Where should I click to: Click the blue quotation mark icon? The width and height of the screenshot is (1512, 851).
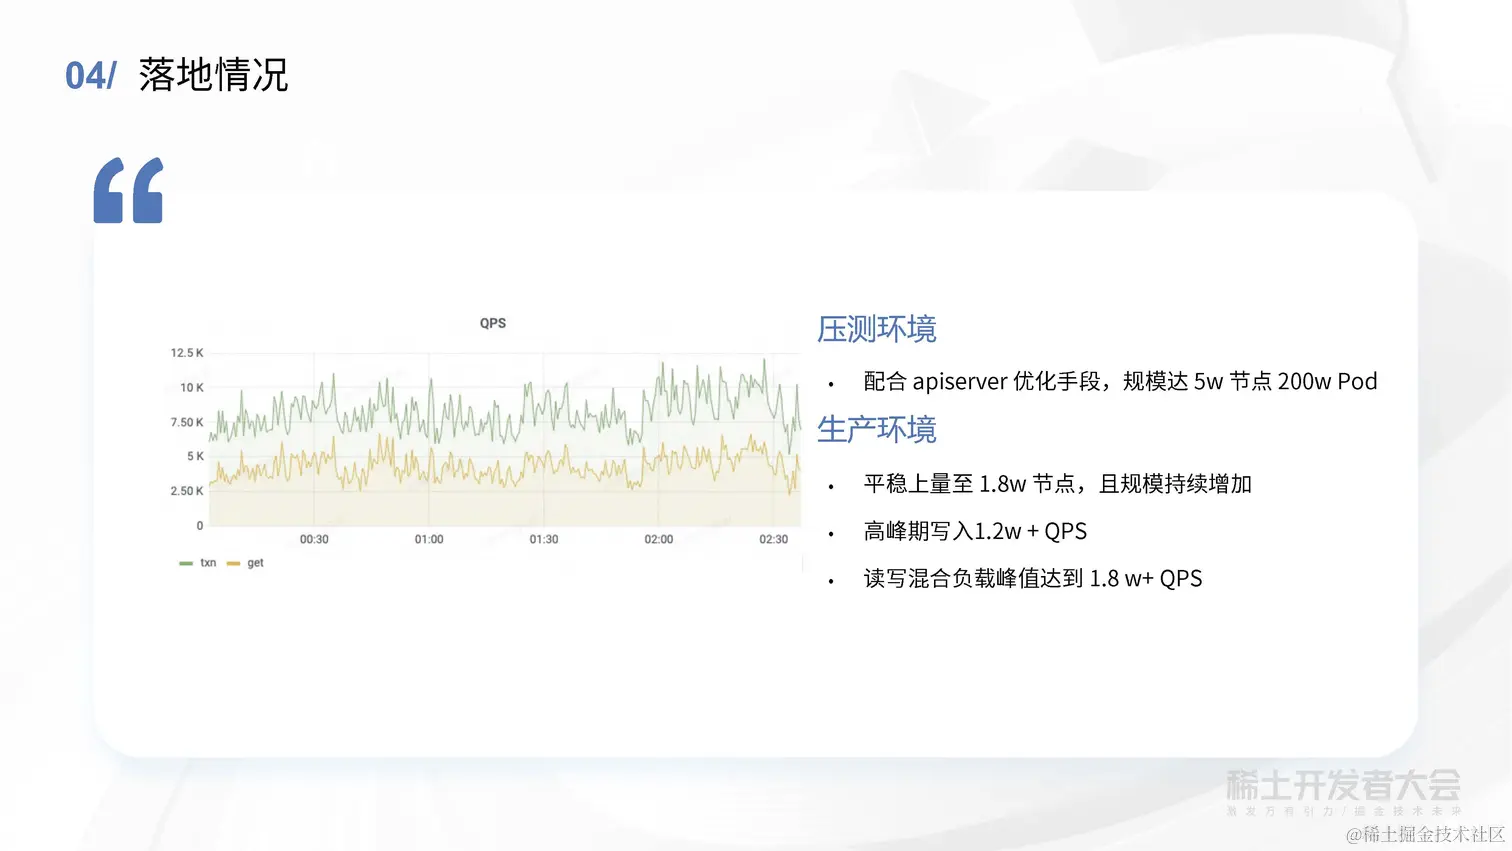(x=128, y=190)
